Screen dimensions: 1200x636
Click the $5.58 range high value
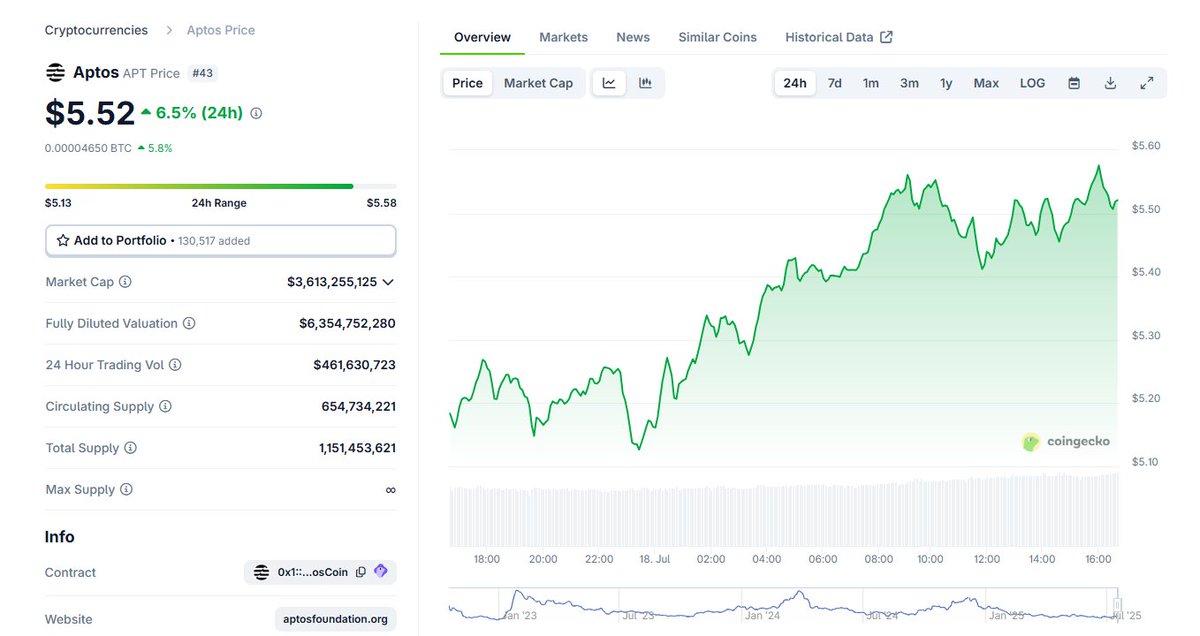pyautogui.click(x=382, y=203)
